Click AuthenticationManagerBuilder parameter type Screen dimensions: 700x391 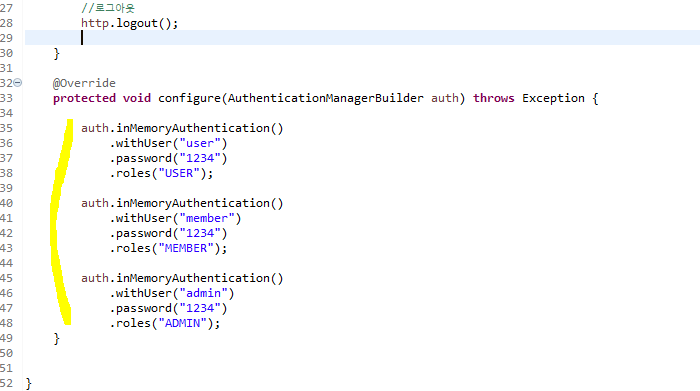point(325,98)
